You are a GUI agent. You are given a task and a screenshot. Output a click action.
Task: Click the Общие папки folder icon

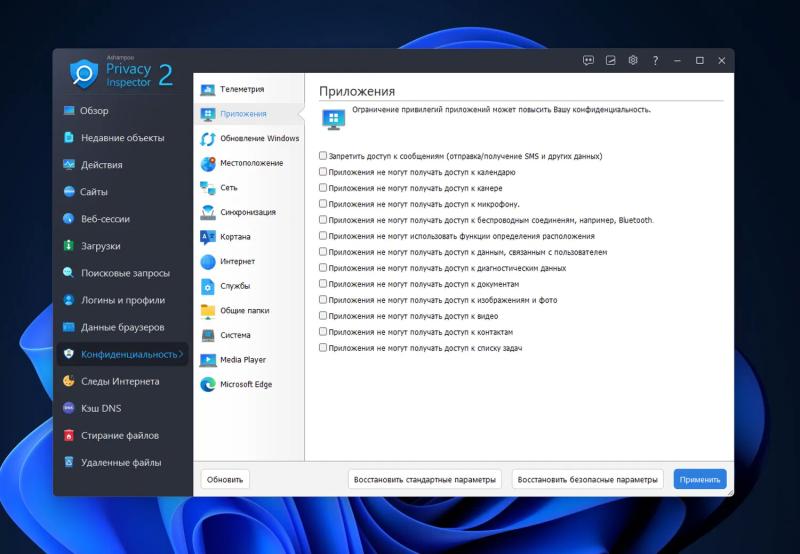pos(208,311)
